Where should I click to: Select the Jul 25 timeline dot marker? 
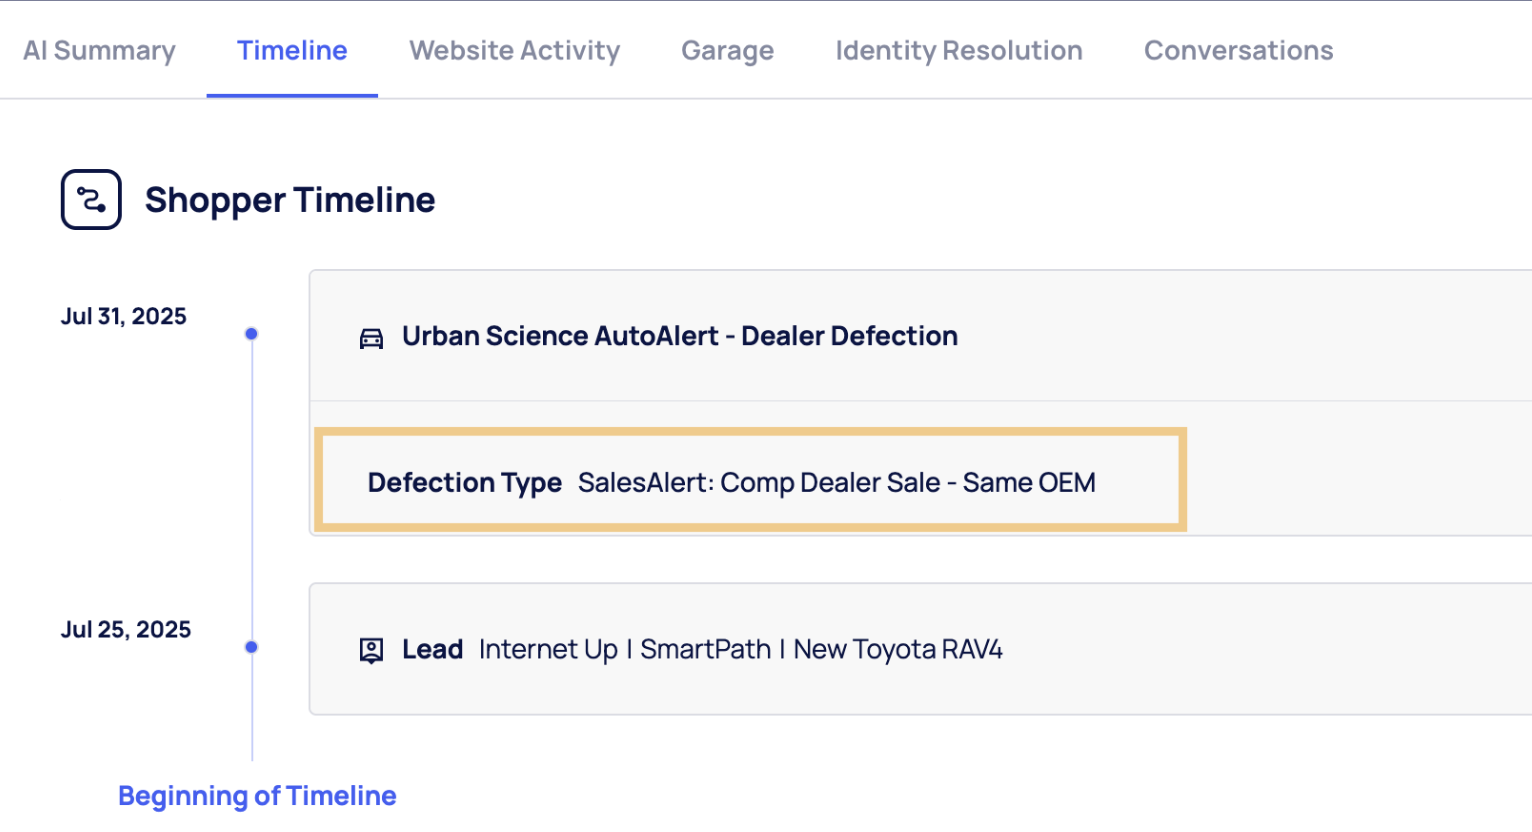pos(251,647)
